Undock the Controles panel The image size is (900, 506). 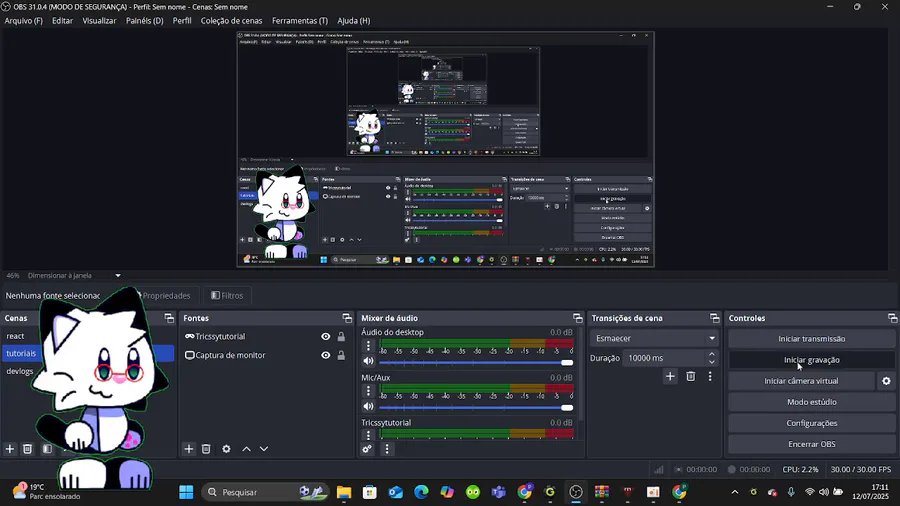[x=893, y=318]
